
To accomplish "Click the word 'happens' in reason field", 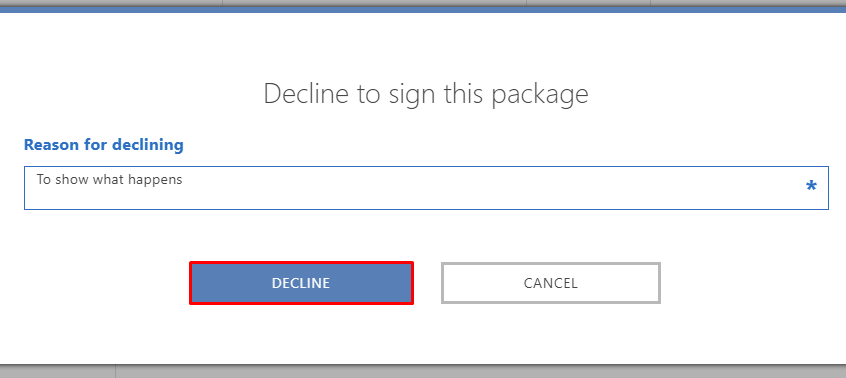I will [159, 180].
